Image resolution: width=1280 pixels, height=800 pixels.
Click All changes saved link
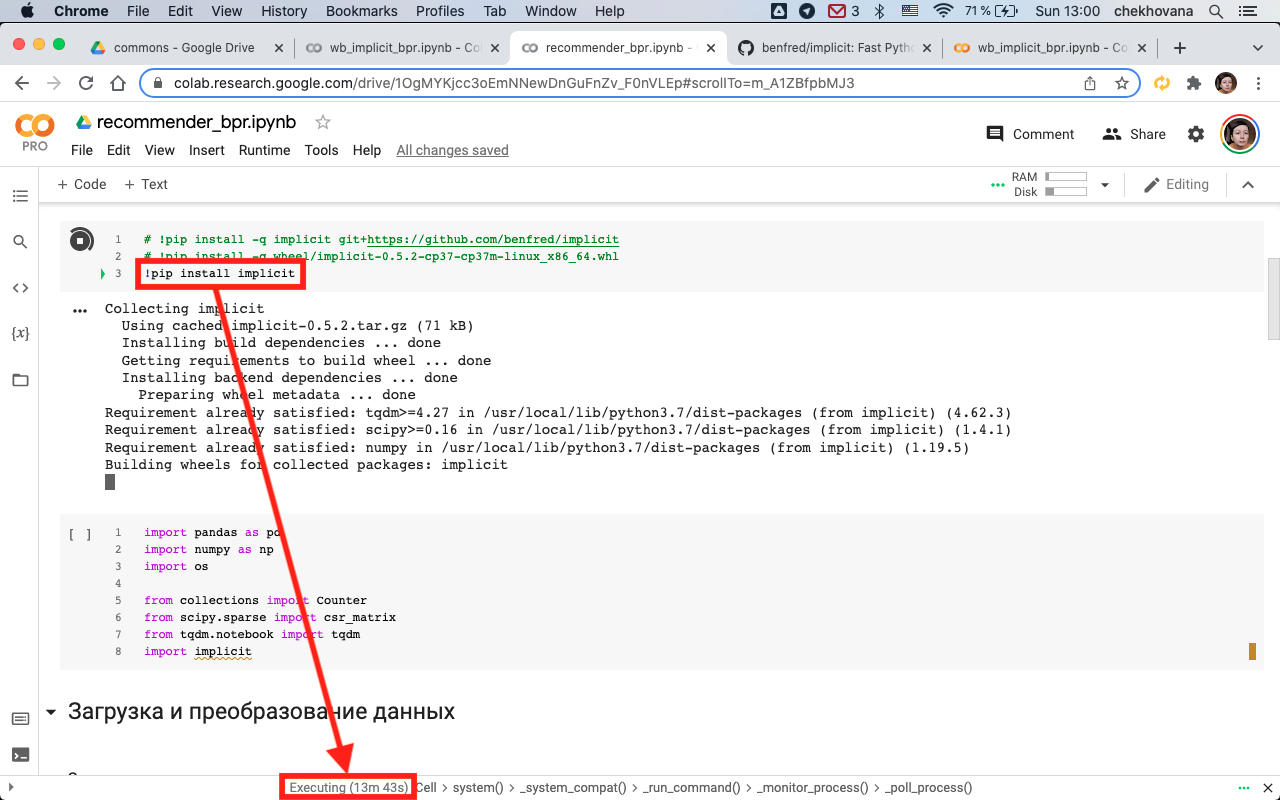coord(453,150)
